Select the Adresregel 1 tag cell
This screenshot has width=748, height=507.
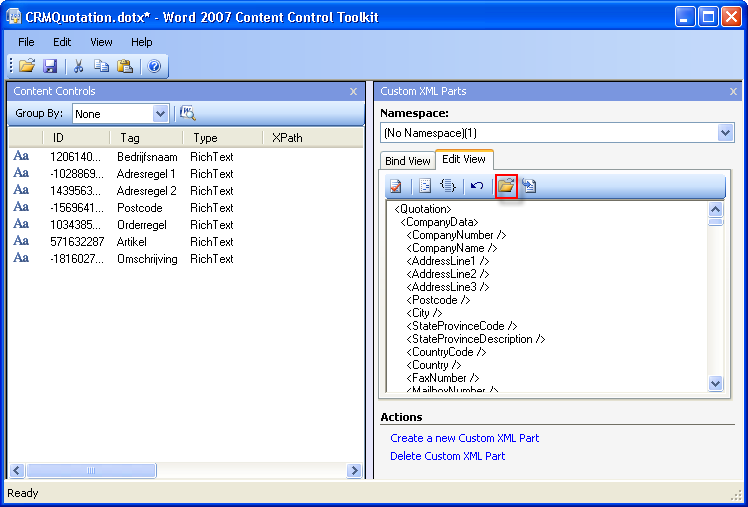click(x=146, y=174)
